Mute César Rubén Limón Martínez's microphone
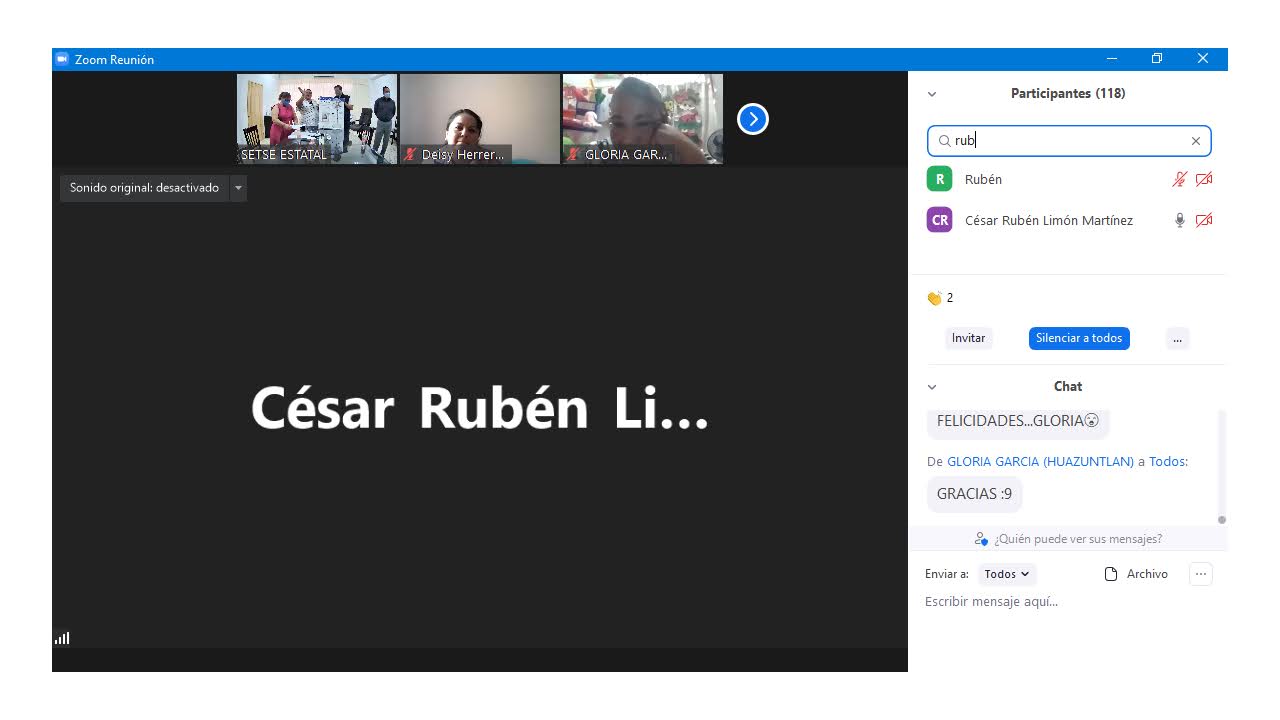The image size is (1280, 720). tap(1180, 220)
